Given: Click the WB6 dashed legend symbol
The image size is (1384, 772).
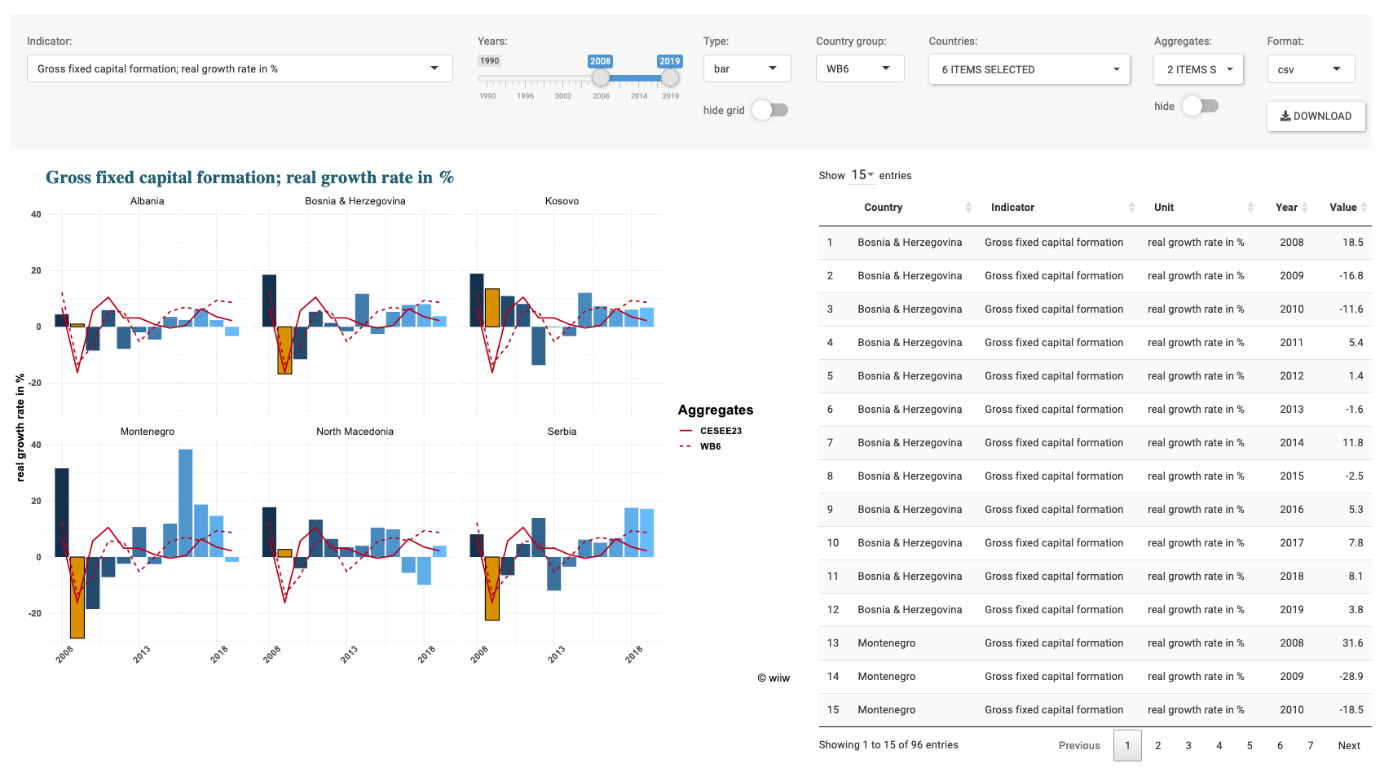Looking at the screenshot, I should tap(686, 446).
